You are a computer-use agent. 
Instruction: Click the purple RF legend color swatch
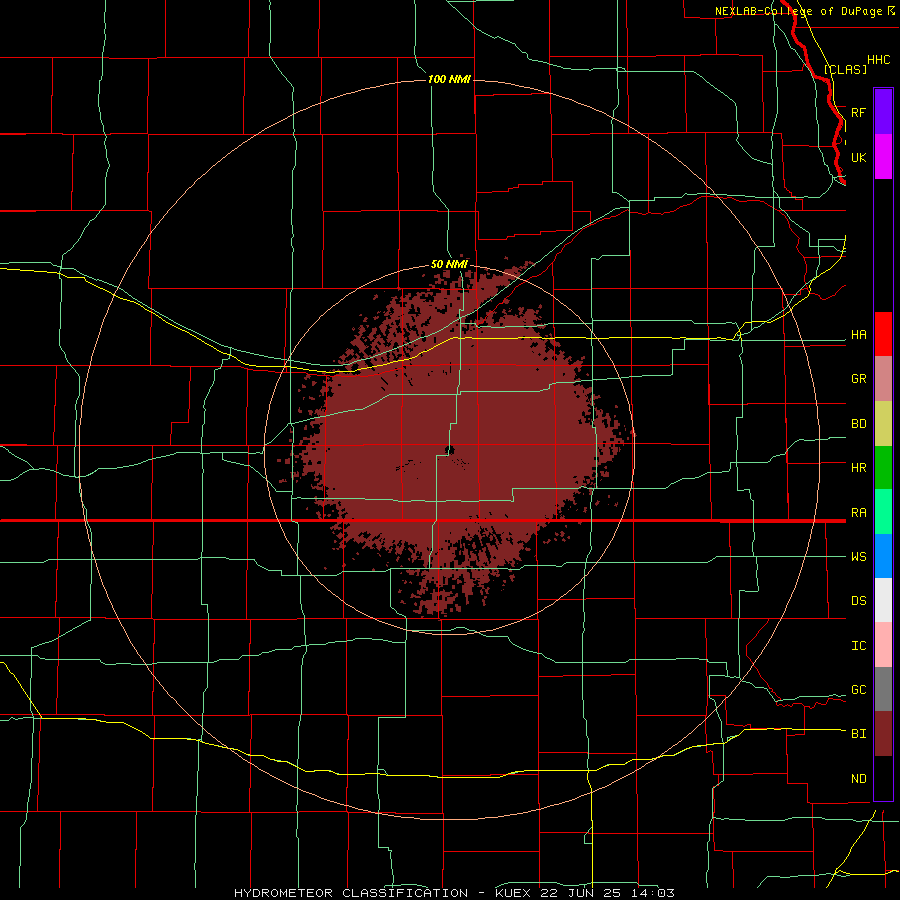point(883,112)
